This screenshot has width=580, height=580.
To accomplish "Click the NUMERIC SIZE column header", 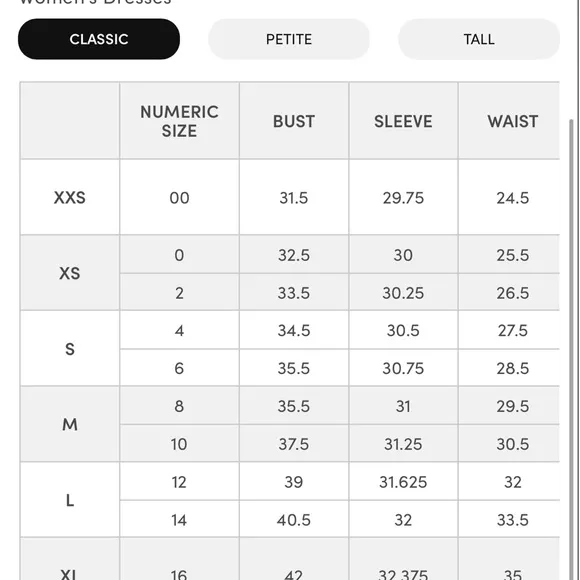I will pyautogui.click(x=179, y=121).
